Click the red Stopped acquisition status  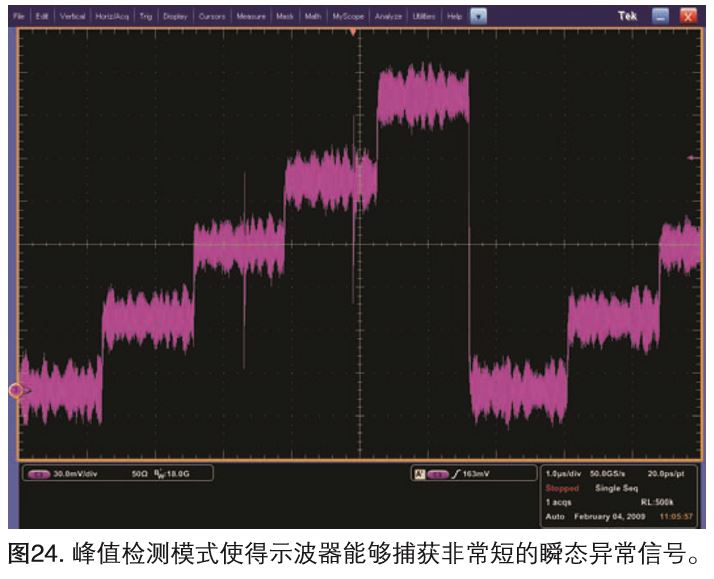561,489
